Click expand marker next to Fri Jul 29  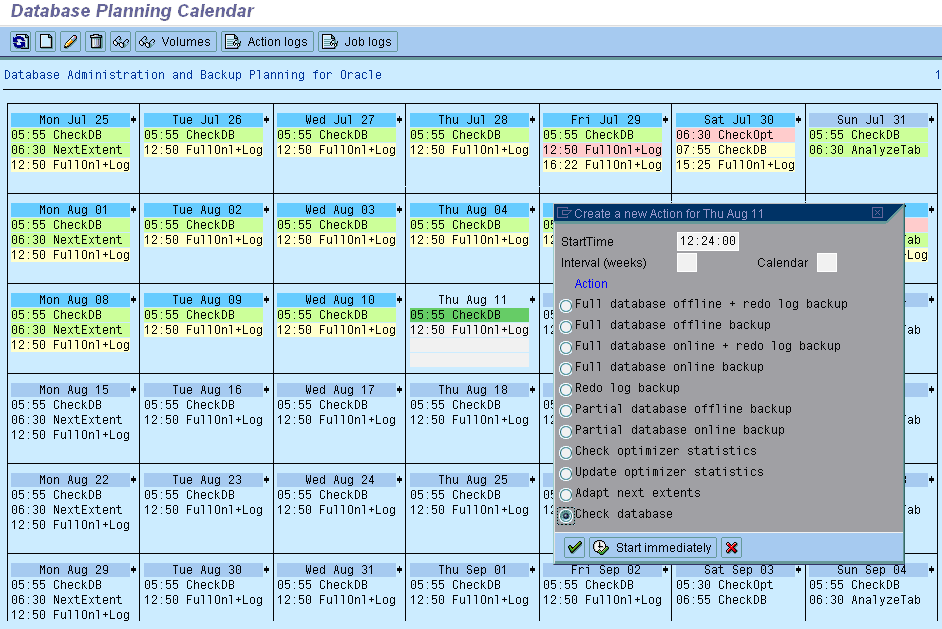pyautogui.click(x=666, y=120)
